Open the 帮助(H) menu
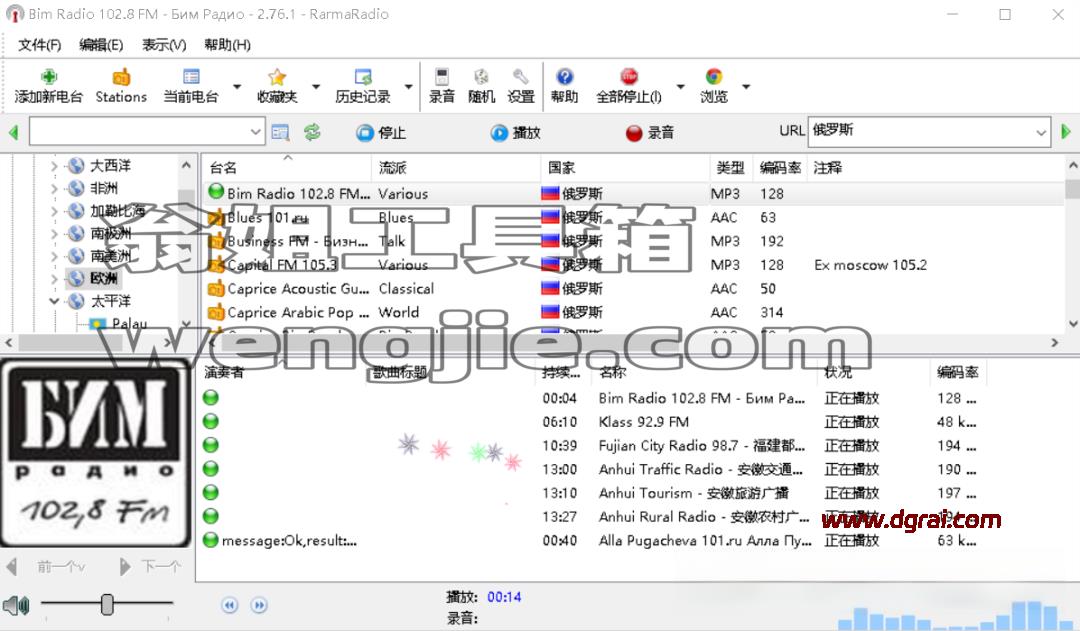The width and height of the screenshot is (1080, 631). (227, 45)
